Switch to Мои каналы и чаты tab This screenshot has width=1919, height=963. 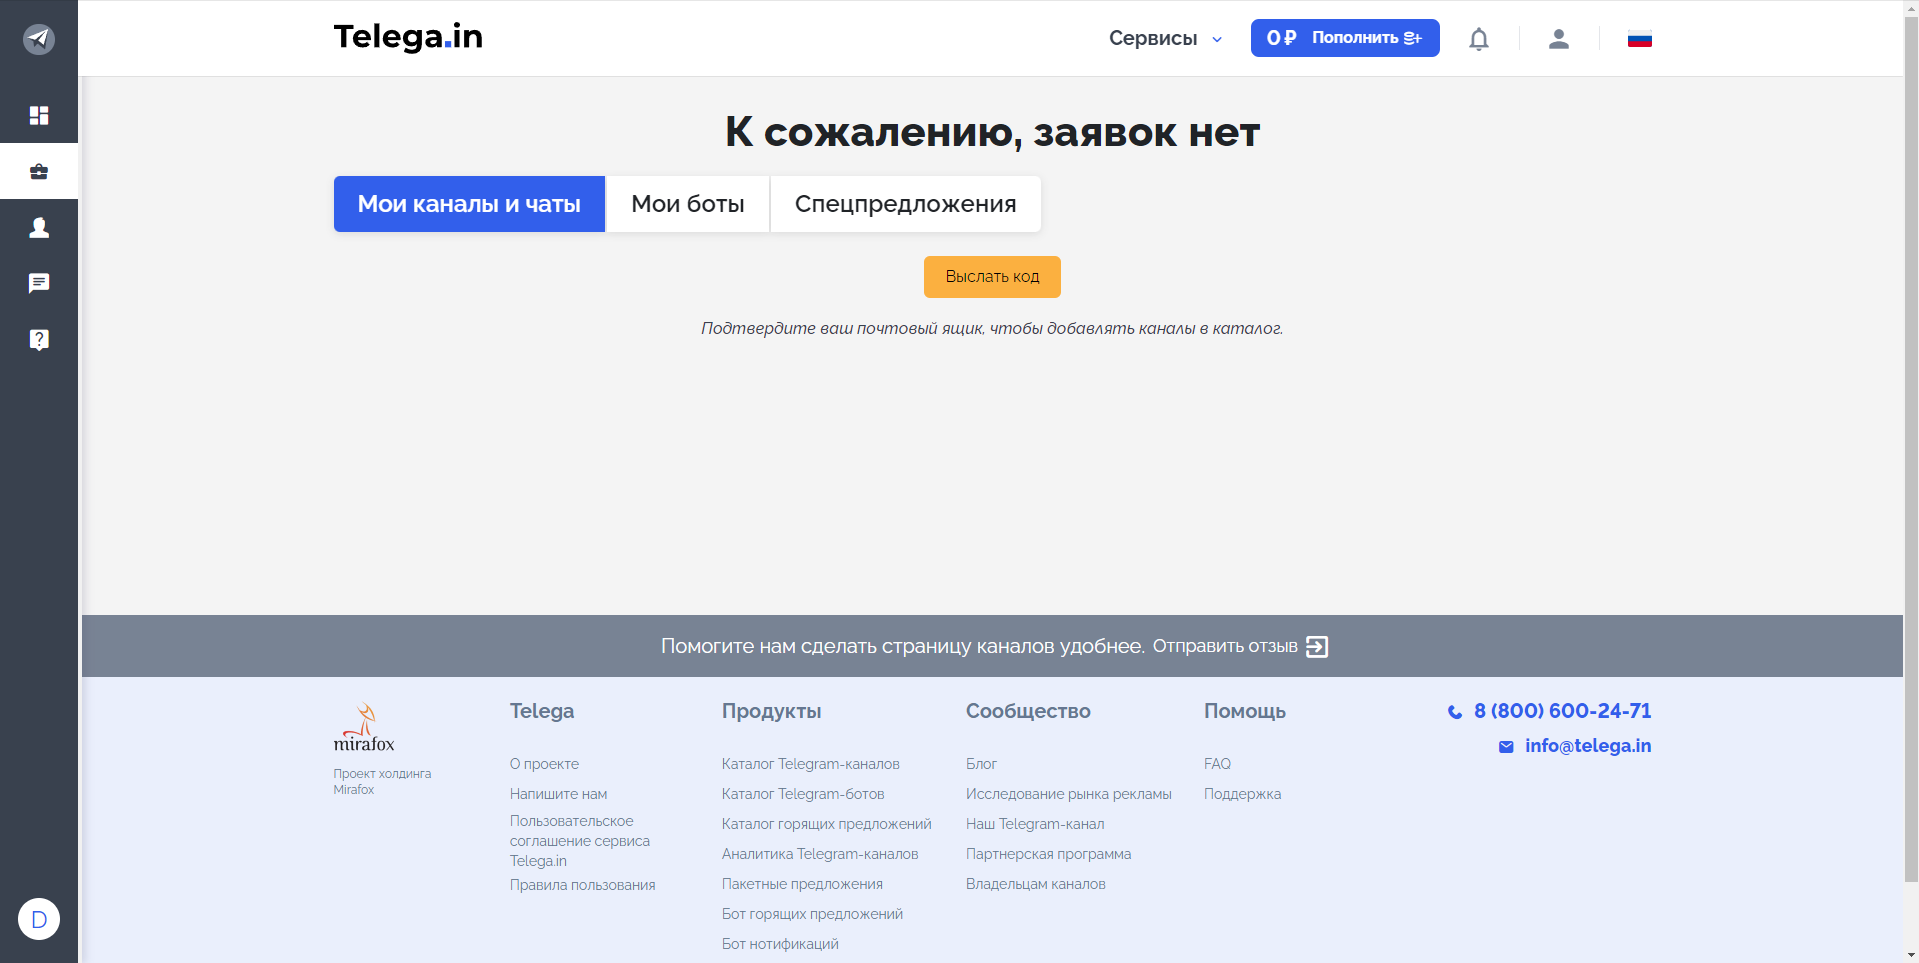coord(469,204)
